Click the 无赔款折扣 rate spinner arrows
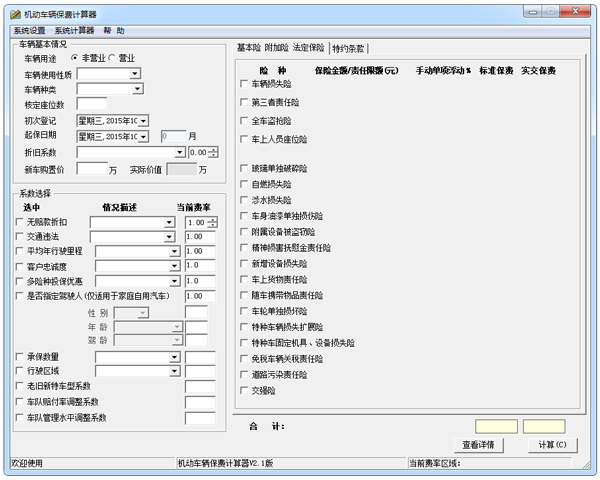Screen dimensions: 600x480 click(x=213, y=222)
